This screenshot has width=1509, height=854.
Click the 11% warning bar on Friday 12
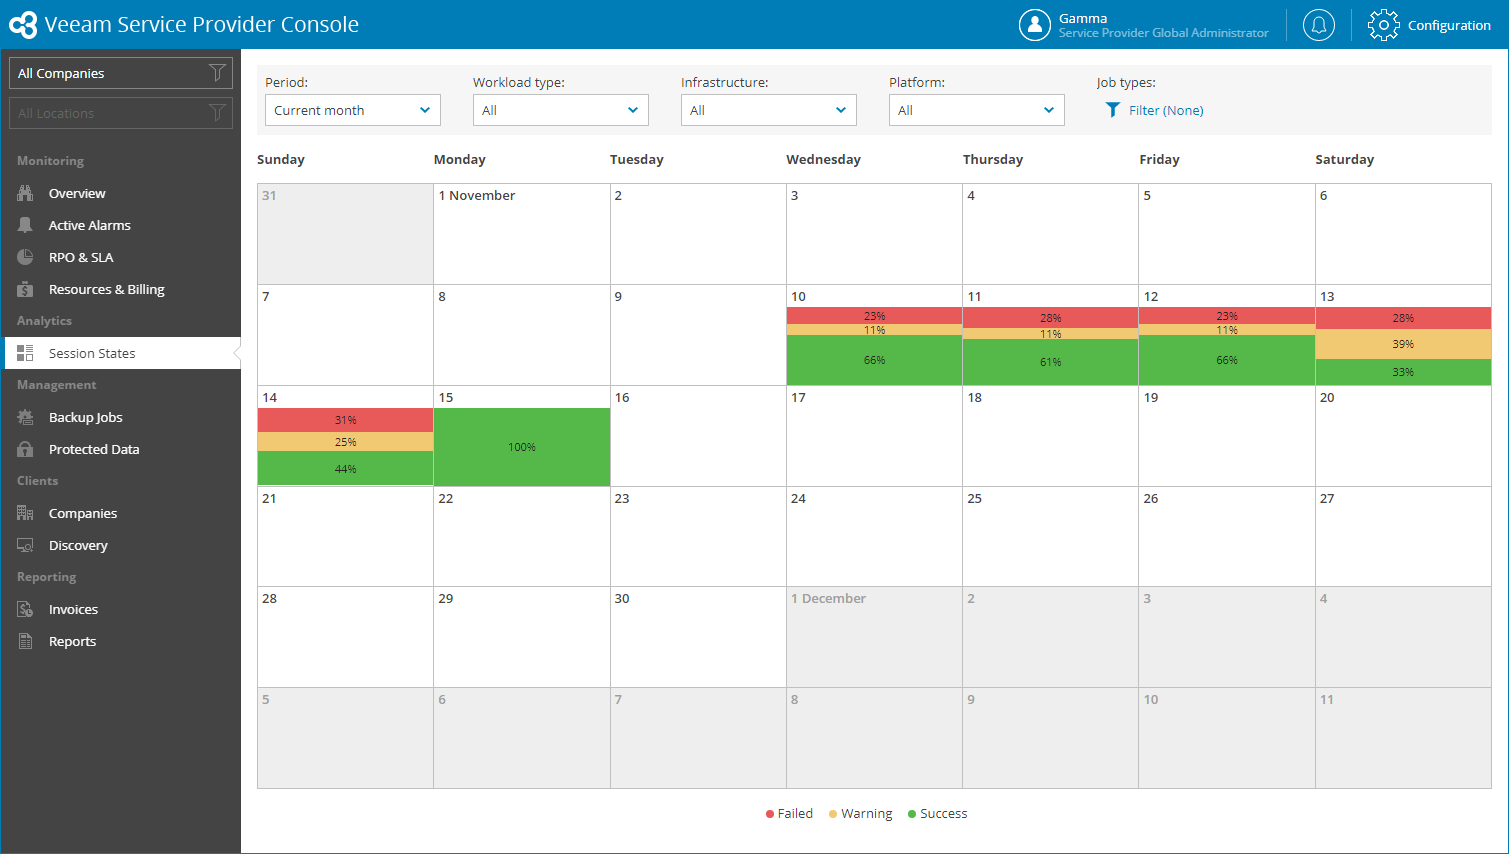coord(1227,330)
